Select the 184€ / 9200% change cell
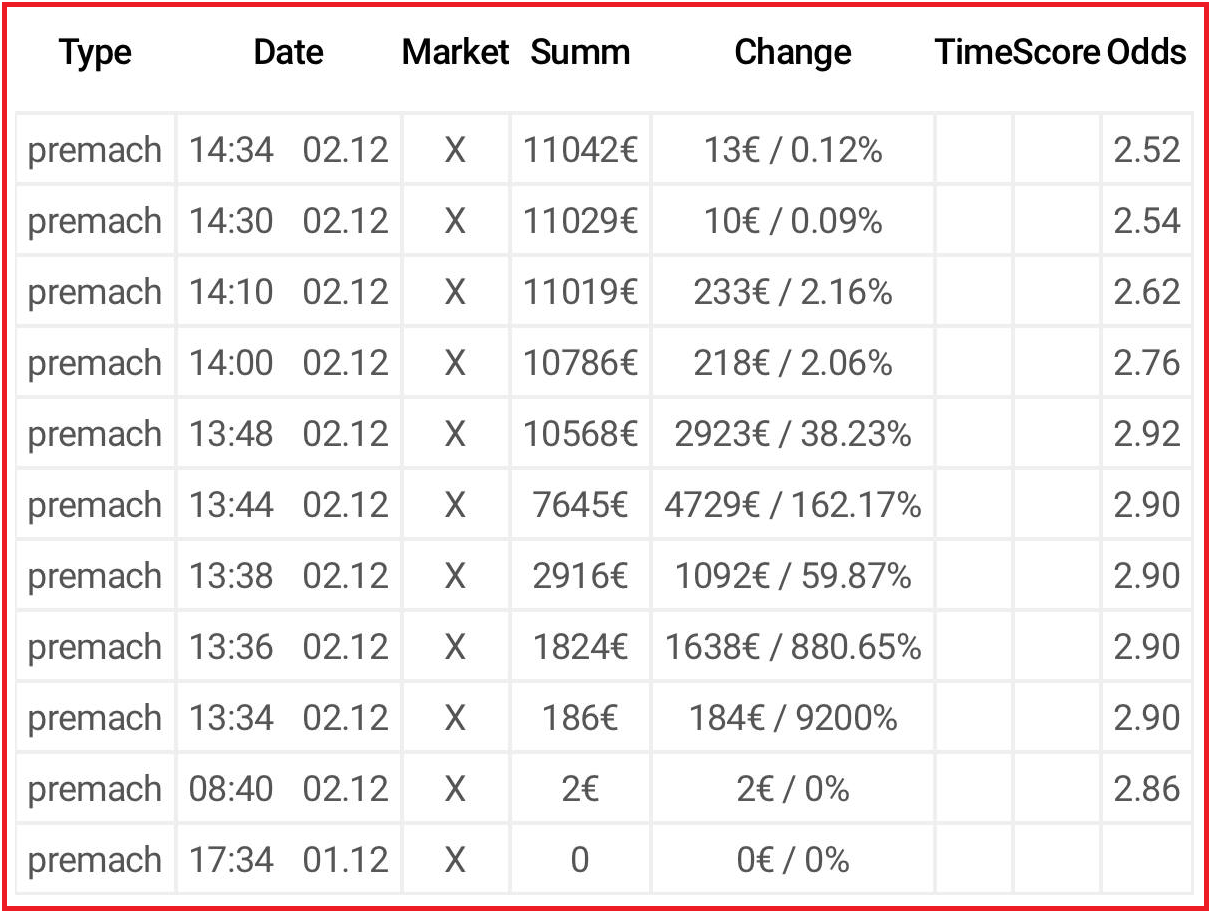This screenshot has width=1211, height=913. point(792,718)
